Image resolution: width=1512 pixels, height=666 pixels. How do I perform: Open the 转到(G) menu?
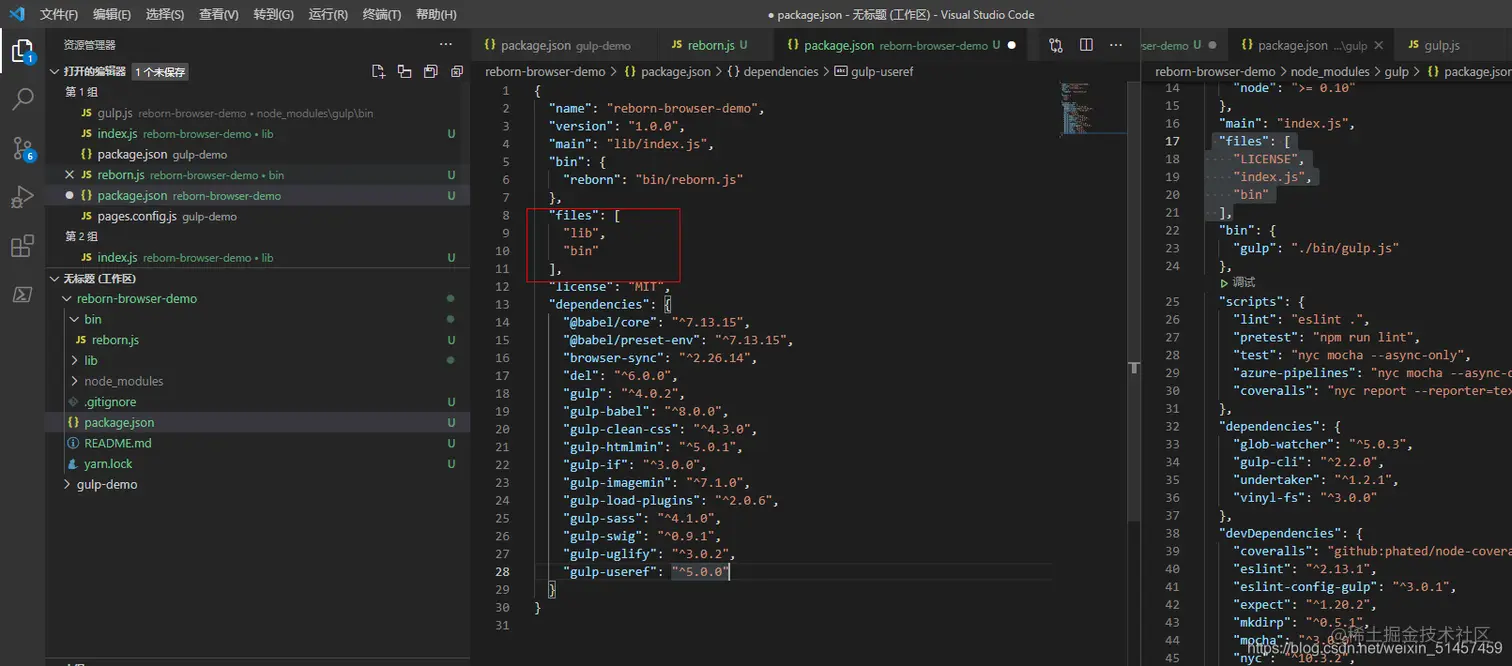(x=274, y=14)
